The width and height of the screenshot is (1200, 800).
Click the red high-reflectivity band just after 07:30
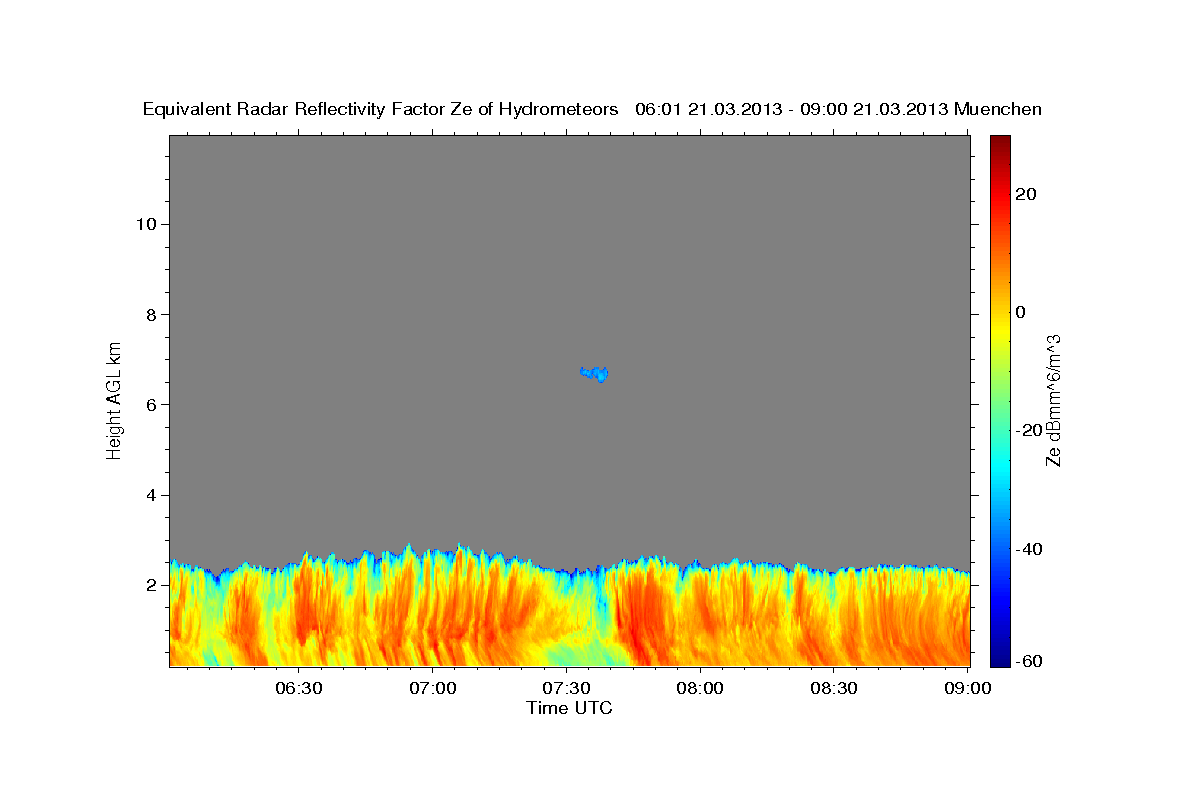click(640, 620)
